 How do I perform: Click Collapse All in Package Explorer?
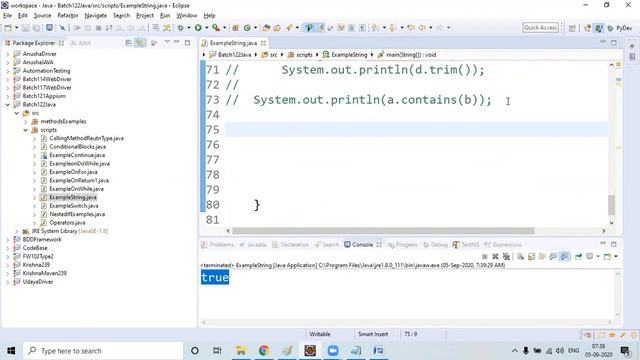point(129,43)
